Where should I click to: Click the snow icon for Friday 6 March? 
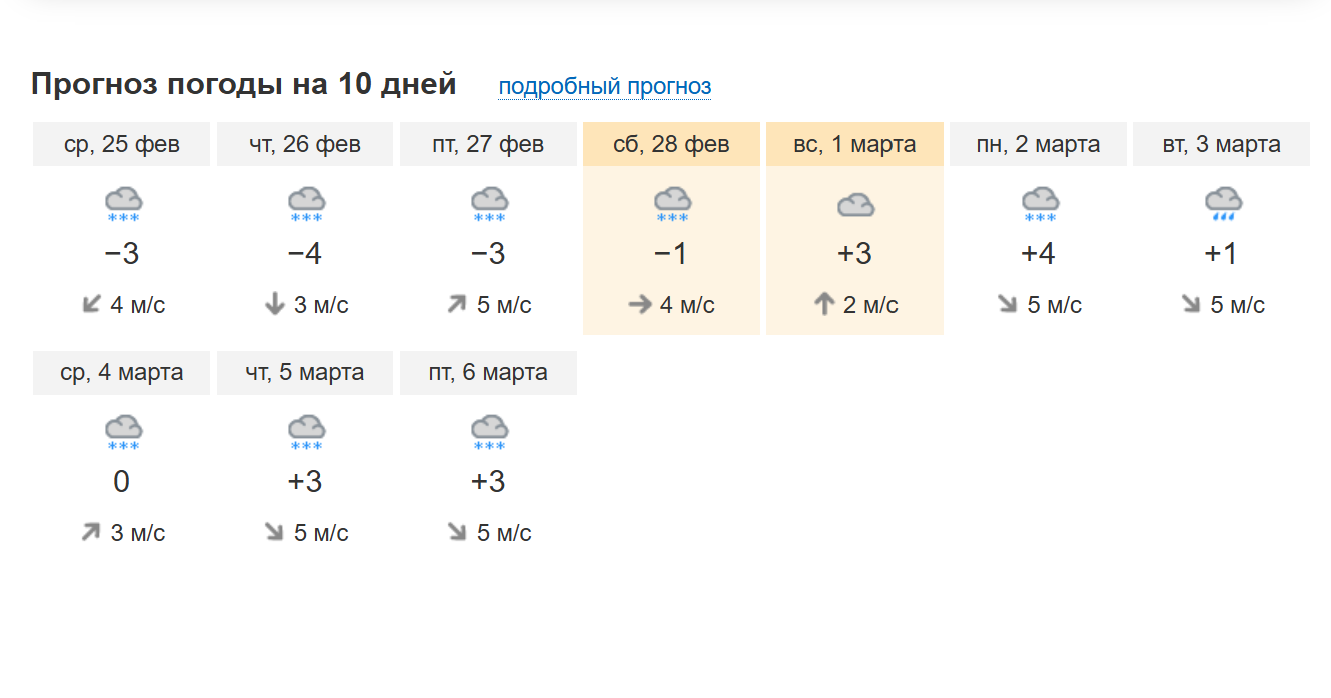click(488, 432)
